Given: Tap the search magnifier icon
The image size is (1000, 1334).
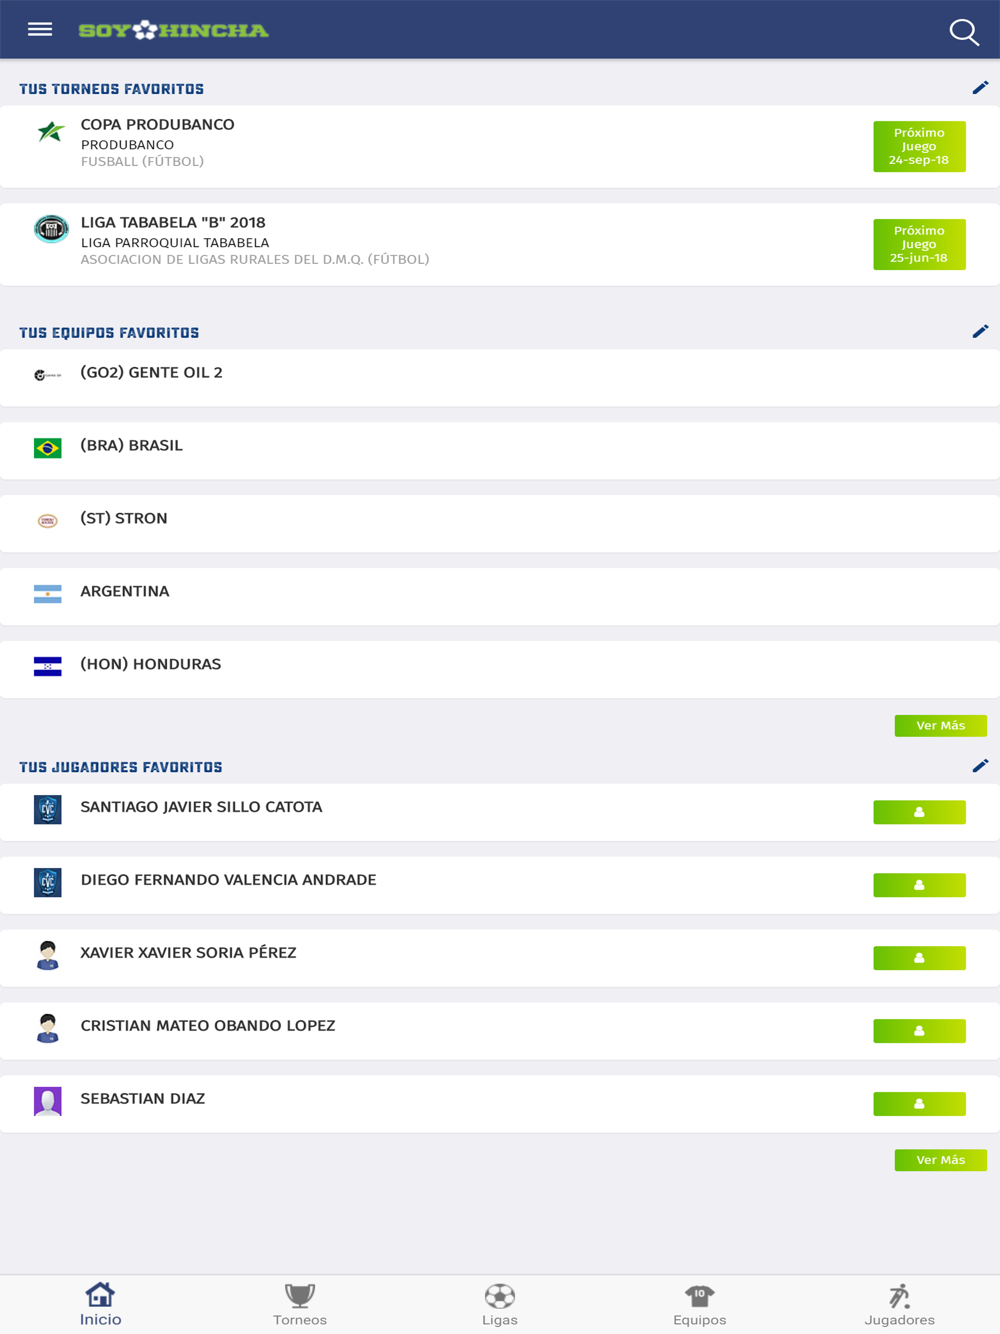Looking at the screenshot, I should [963, 32].
